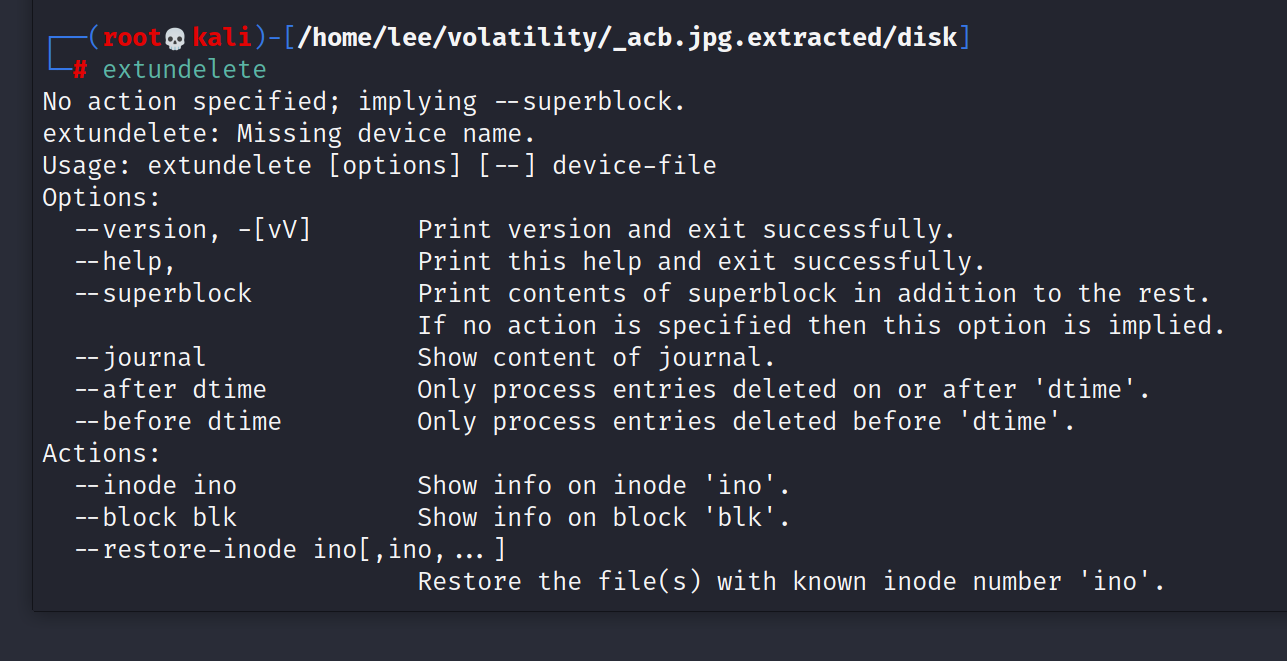
Task: Click the --superblock option in list
Action: 163,294
